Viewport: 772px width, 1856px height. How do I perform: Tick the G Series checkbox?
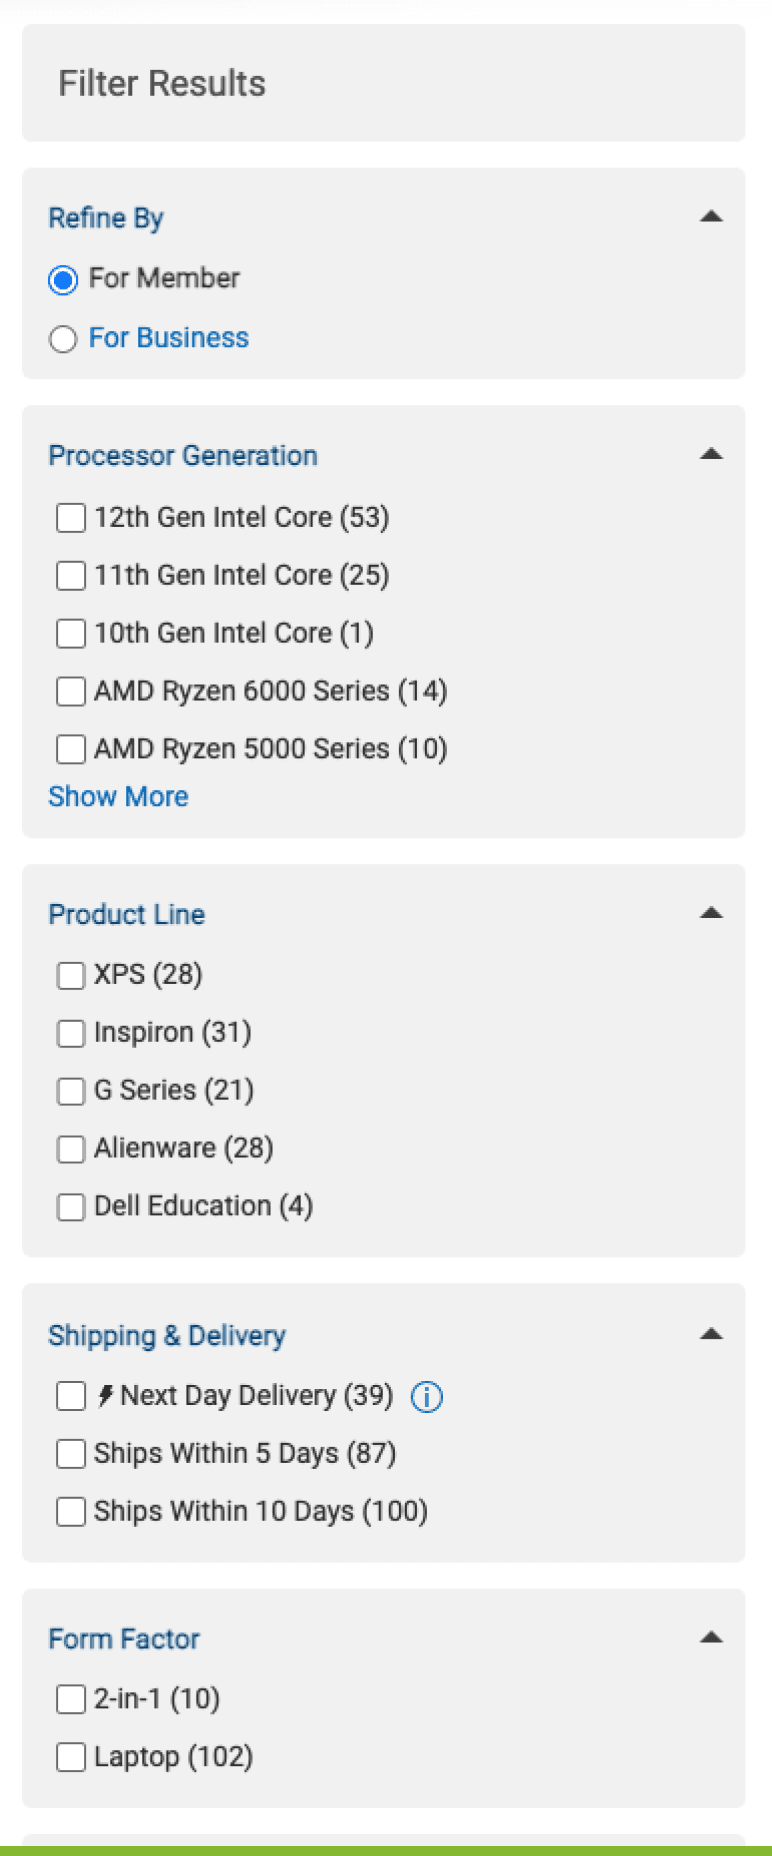(x=71, y=1091)
